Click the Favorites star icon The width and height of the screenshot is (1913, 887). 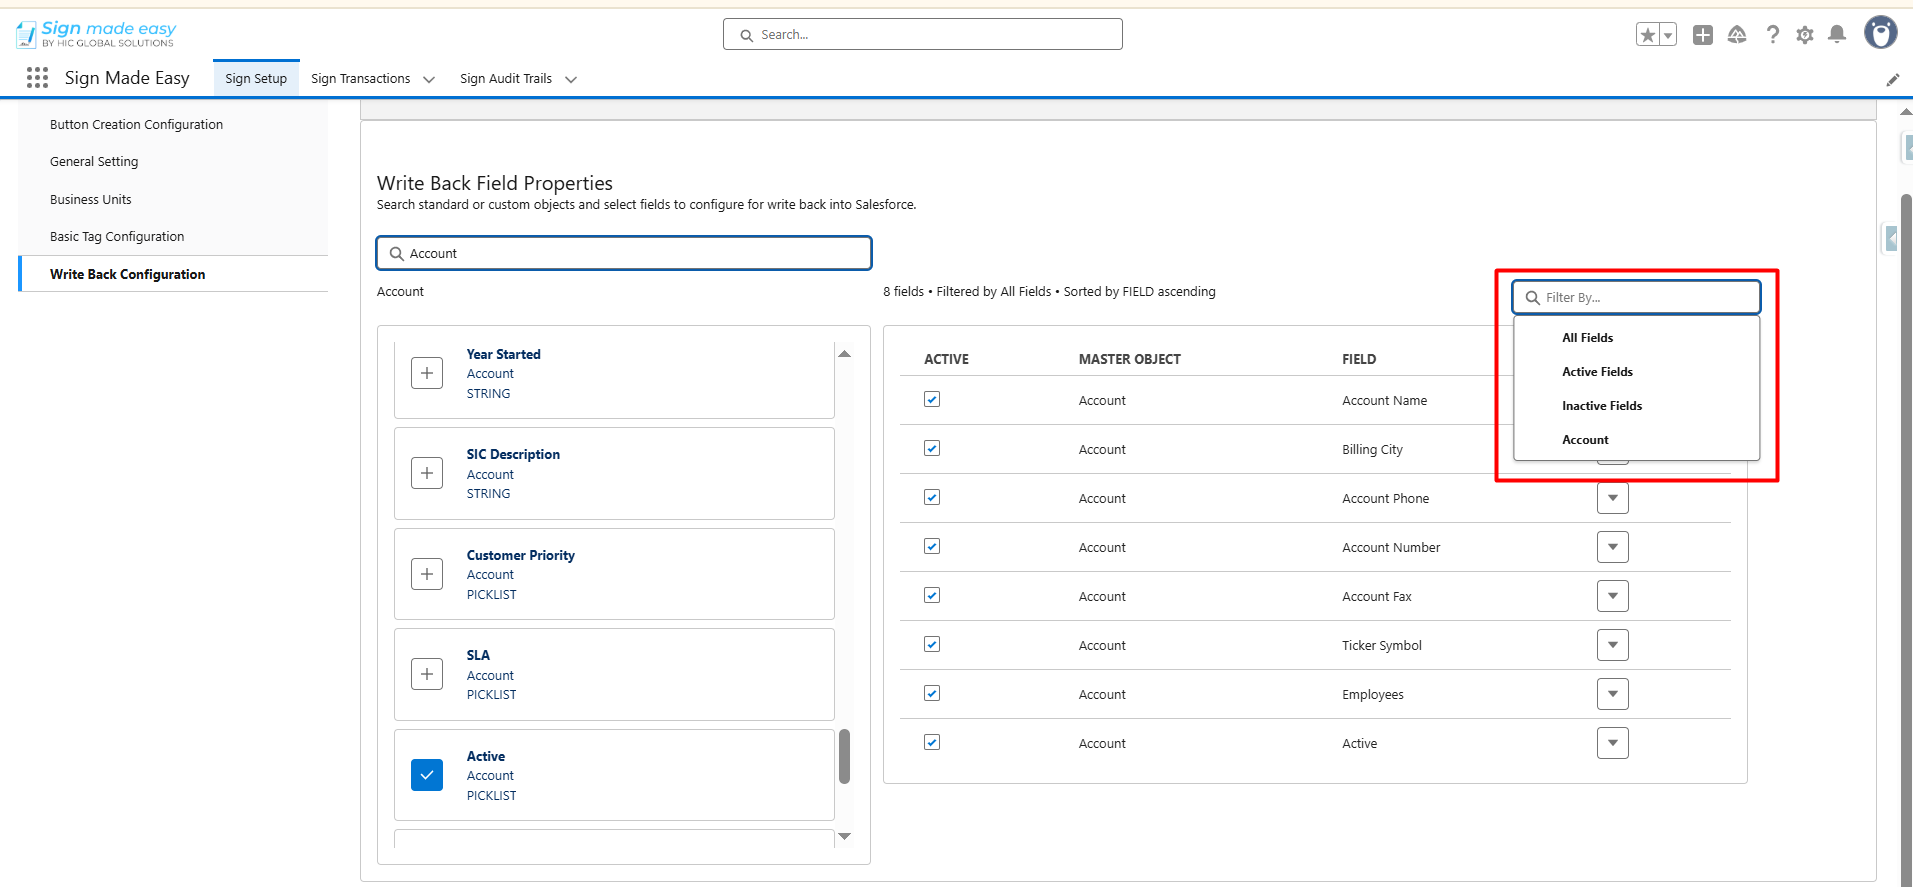[1647, 35]
